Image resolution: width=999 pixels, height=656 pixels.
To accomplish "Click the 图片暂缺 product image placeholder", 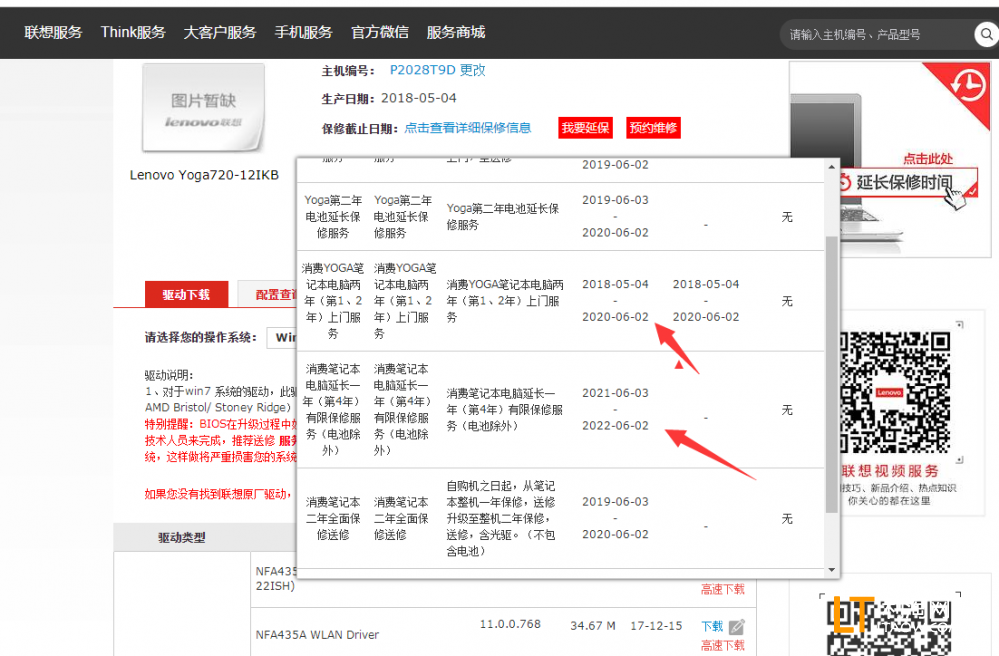I will [203, 108].
